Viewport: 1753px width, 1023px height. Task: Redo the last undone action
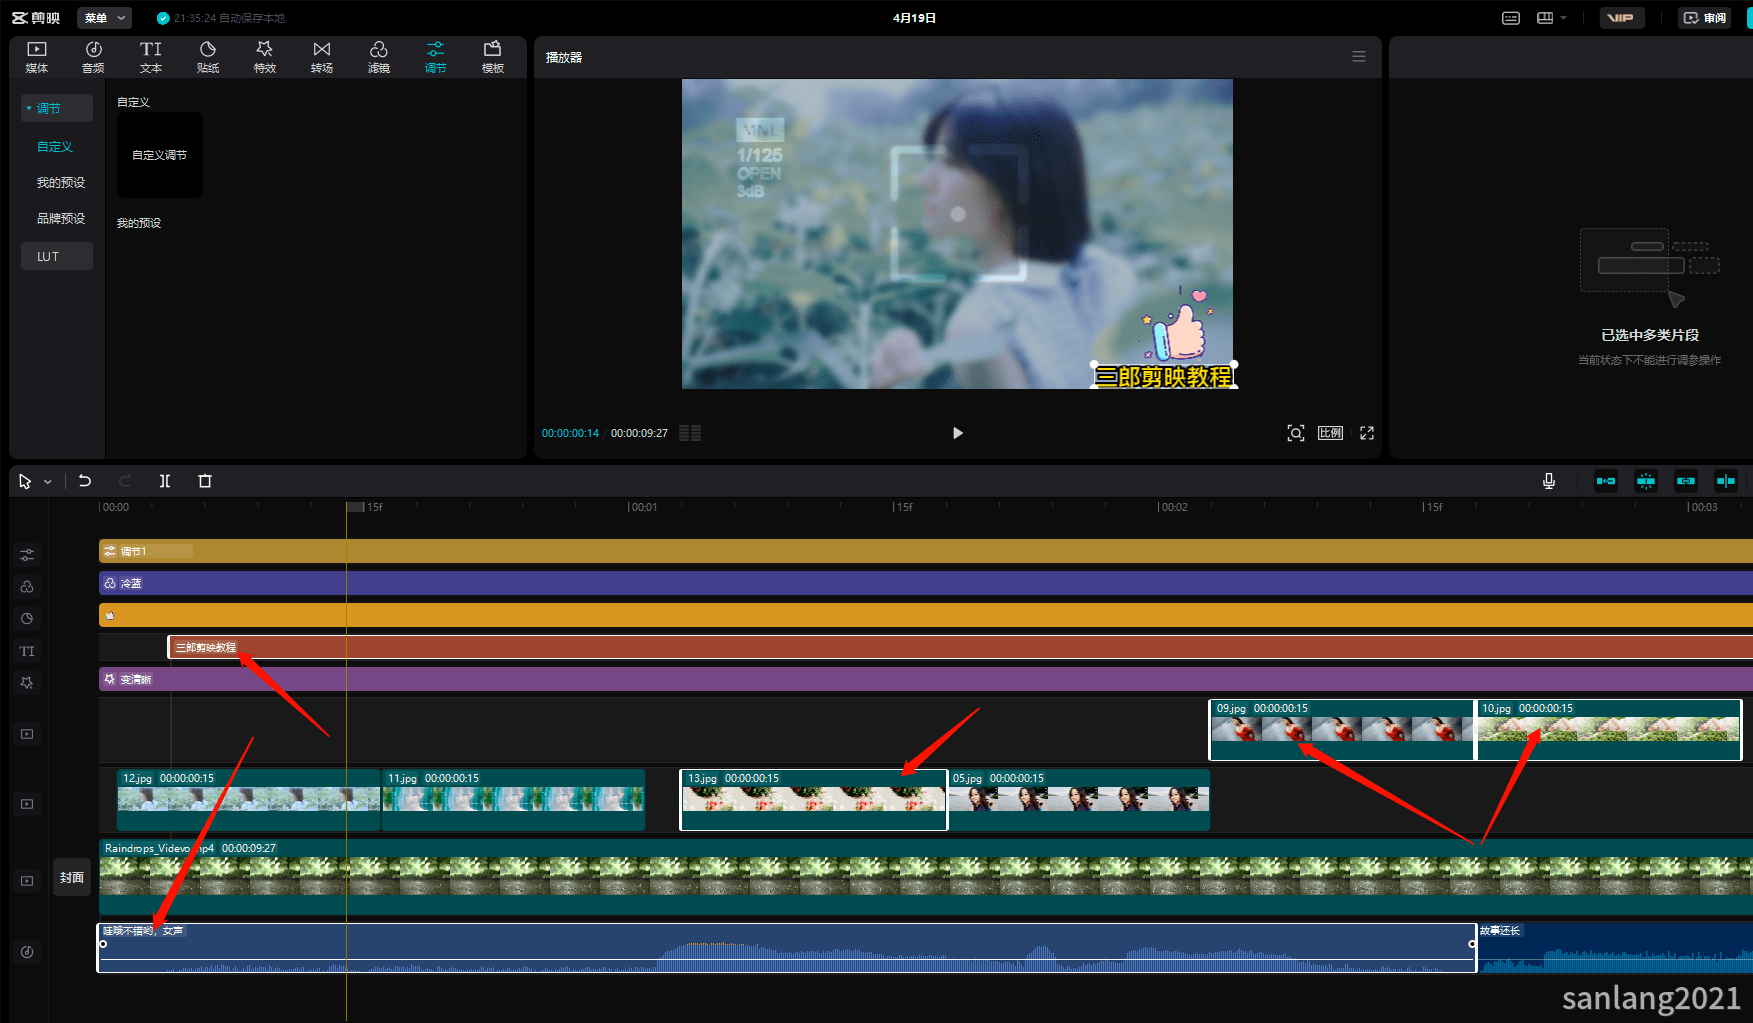(x=125, y=481)
